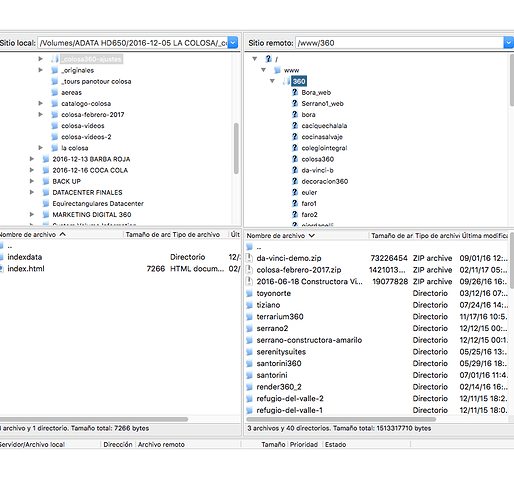514x500 pixels.
Task: Select the aereas local folder icon
Action: 55,92
